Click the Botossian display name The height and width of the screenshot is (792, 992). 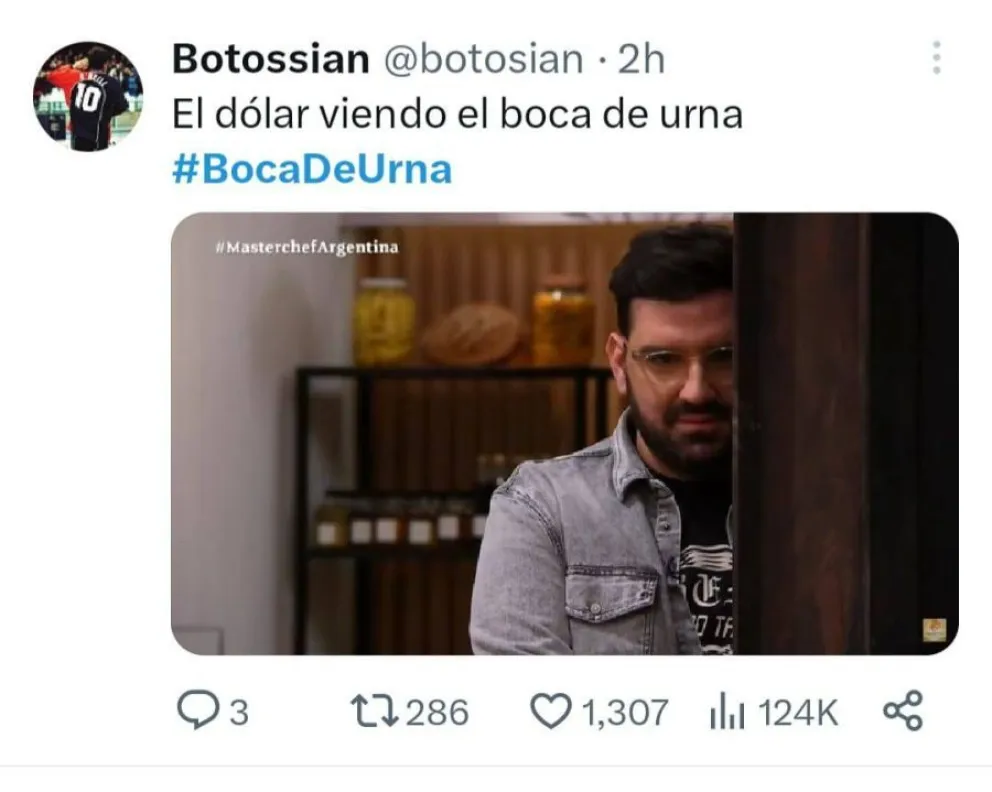271,59
